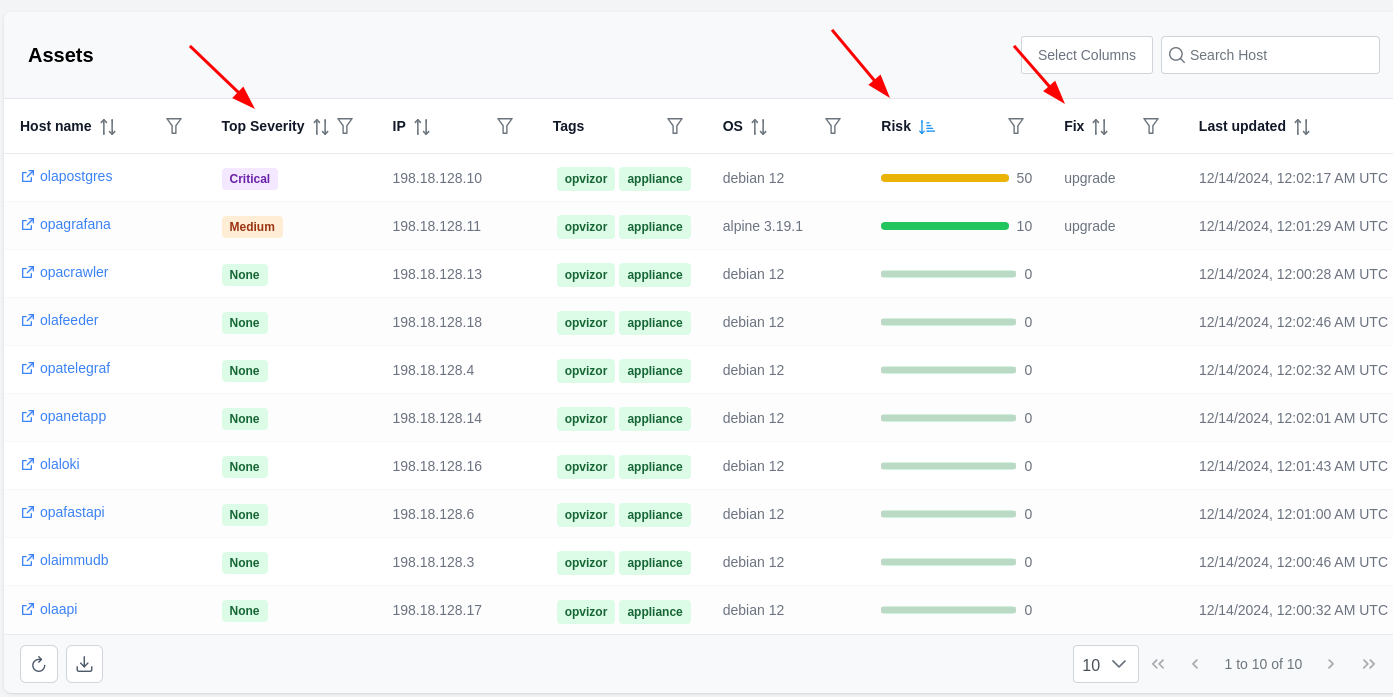
Task: Open the filter on Host name column
Action: click(x=174, y=126)
